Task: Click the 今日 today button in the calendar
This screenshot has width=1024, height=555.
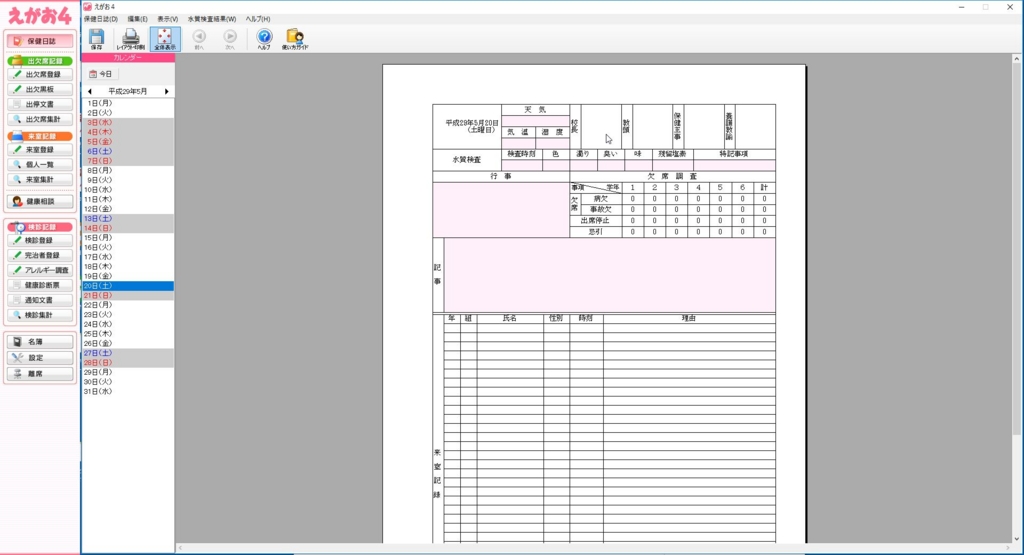Action: (x=101, y=74)
